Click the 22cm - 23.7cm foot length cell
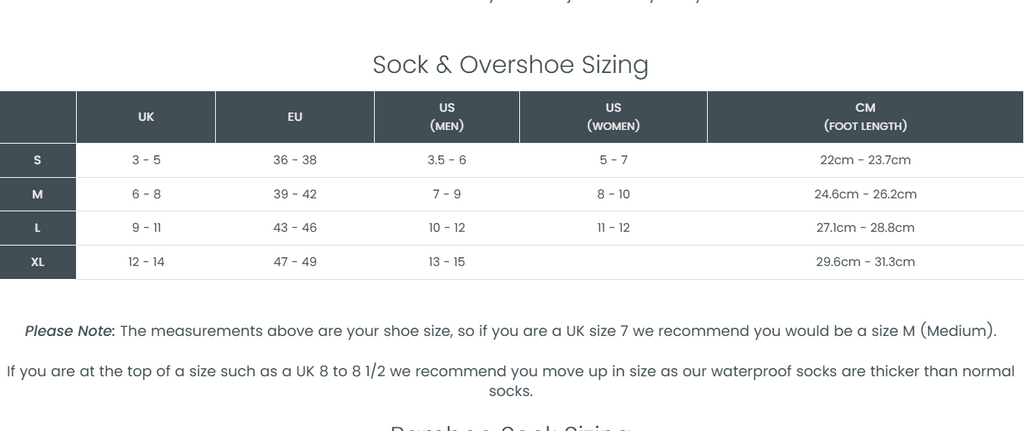 [865, 160]
